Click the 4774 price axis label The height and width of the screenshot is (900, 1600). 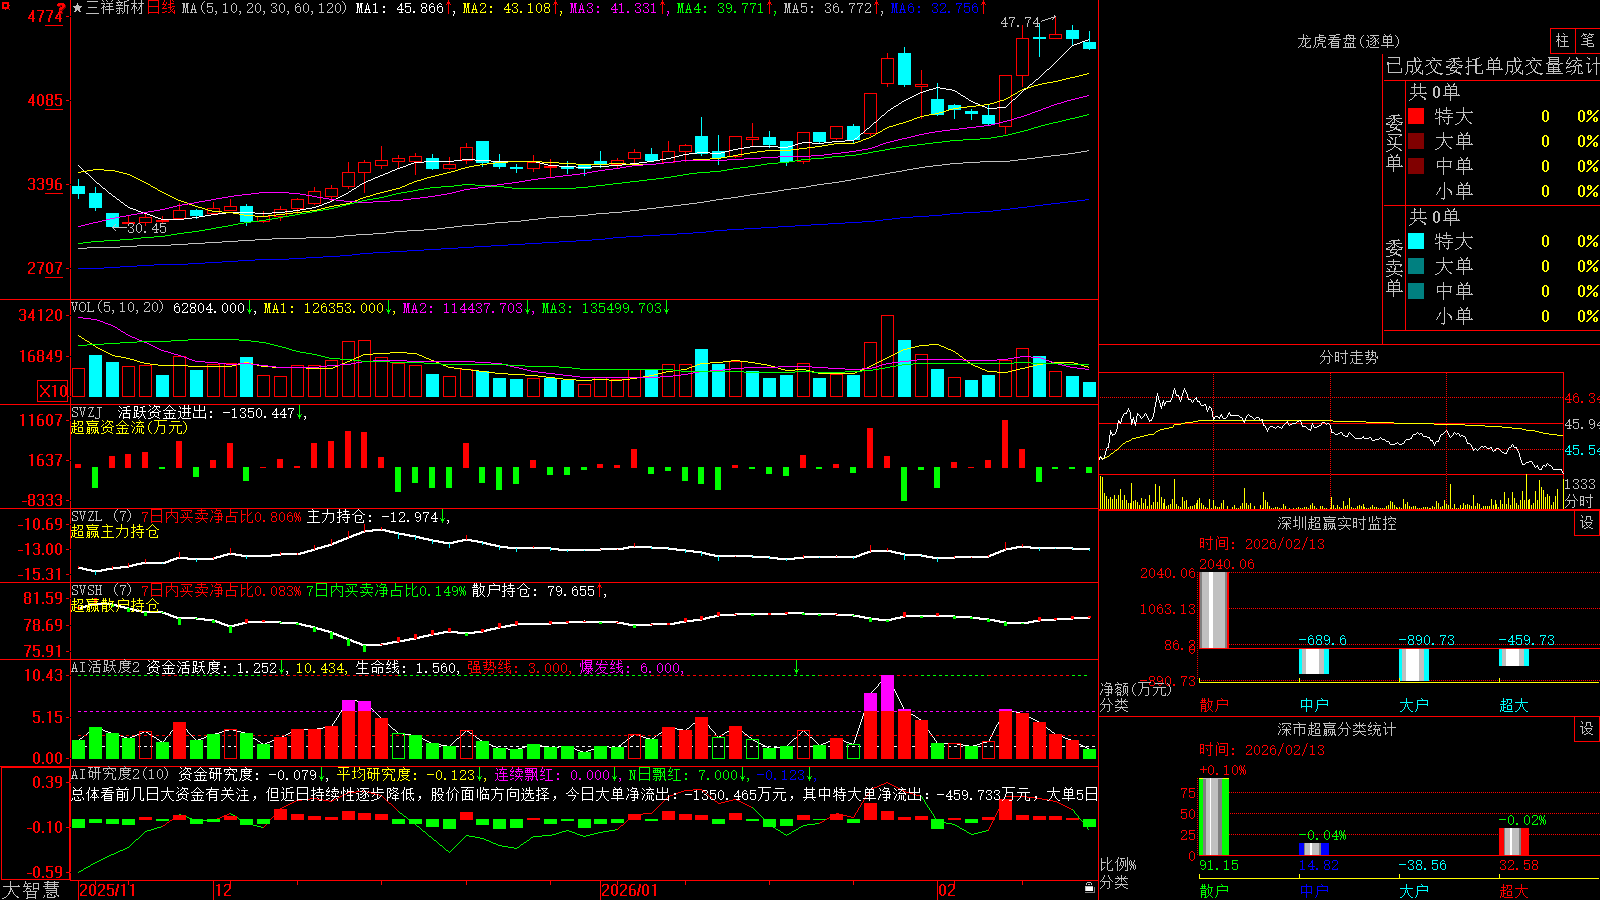coord(45,16)
